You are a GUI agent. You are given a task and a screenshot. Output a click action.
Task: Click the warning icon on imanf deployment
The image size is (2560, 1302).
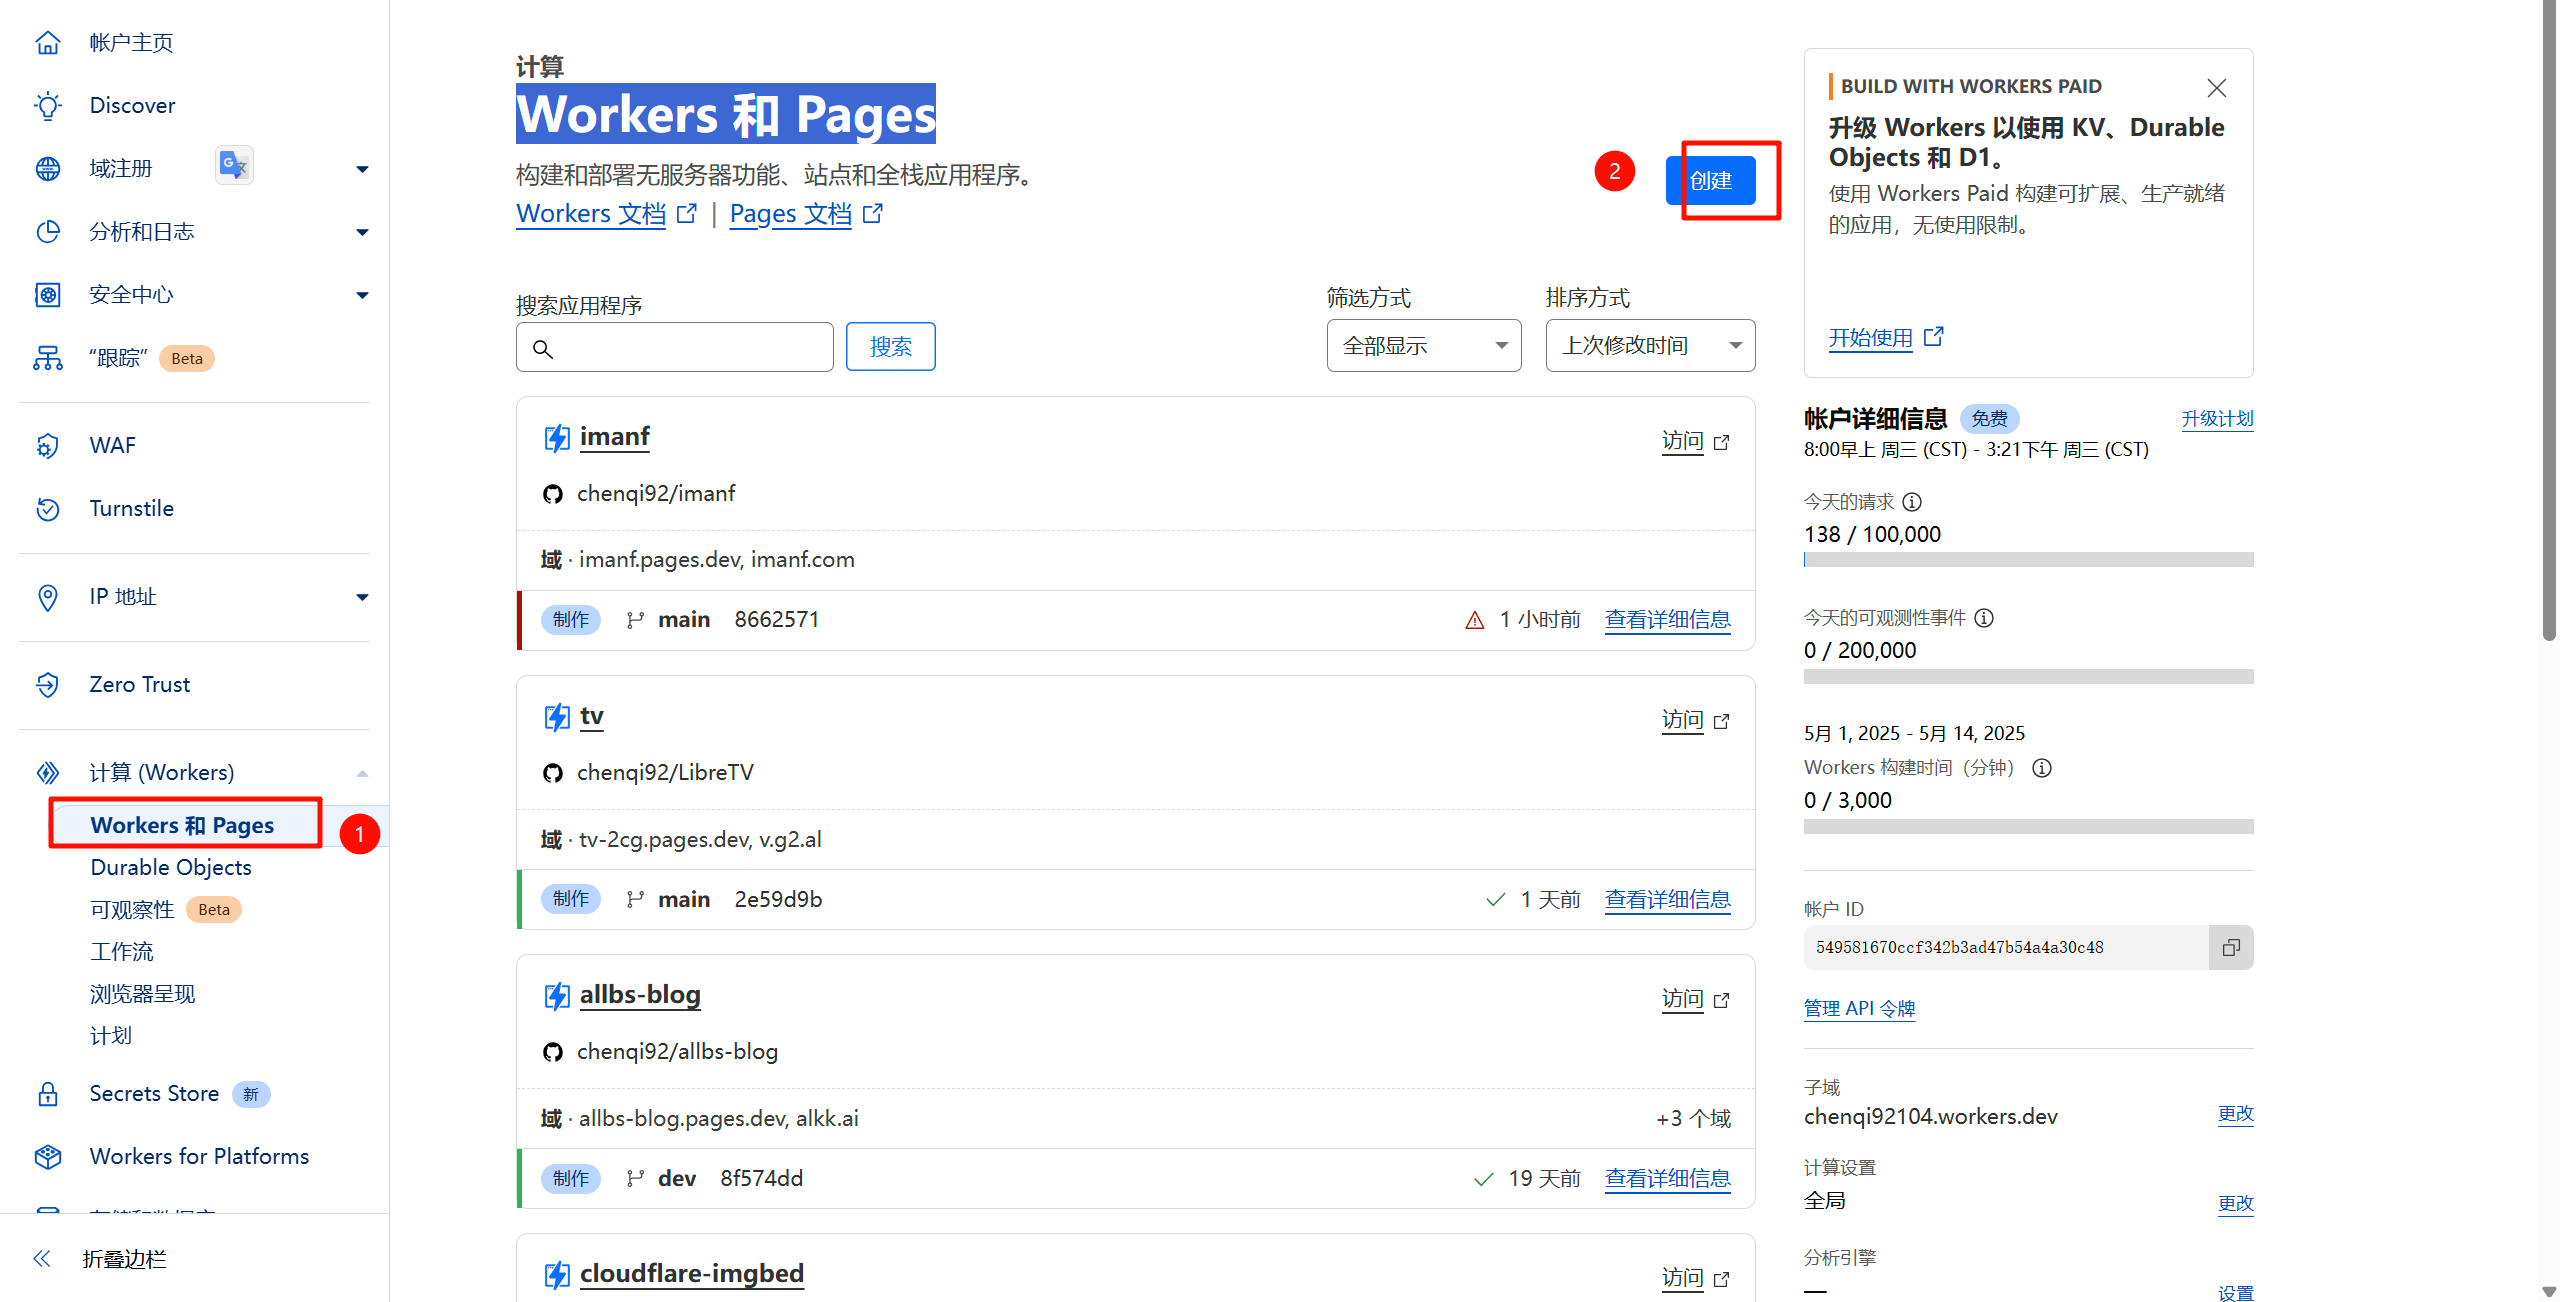(1474, 620)
